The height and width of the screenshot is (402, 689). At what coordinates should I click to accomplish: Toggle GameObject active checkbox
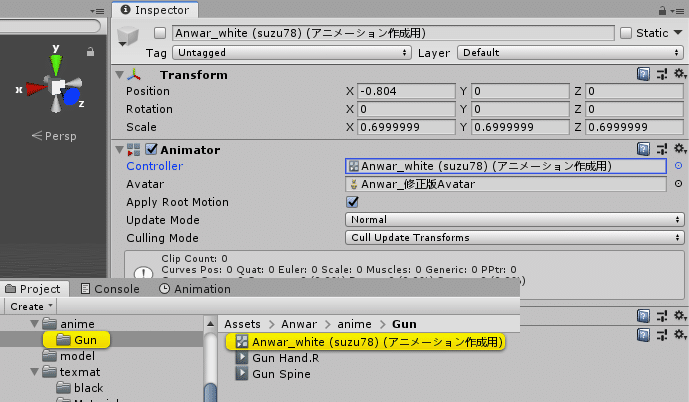(160, 33)
